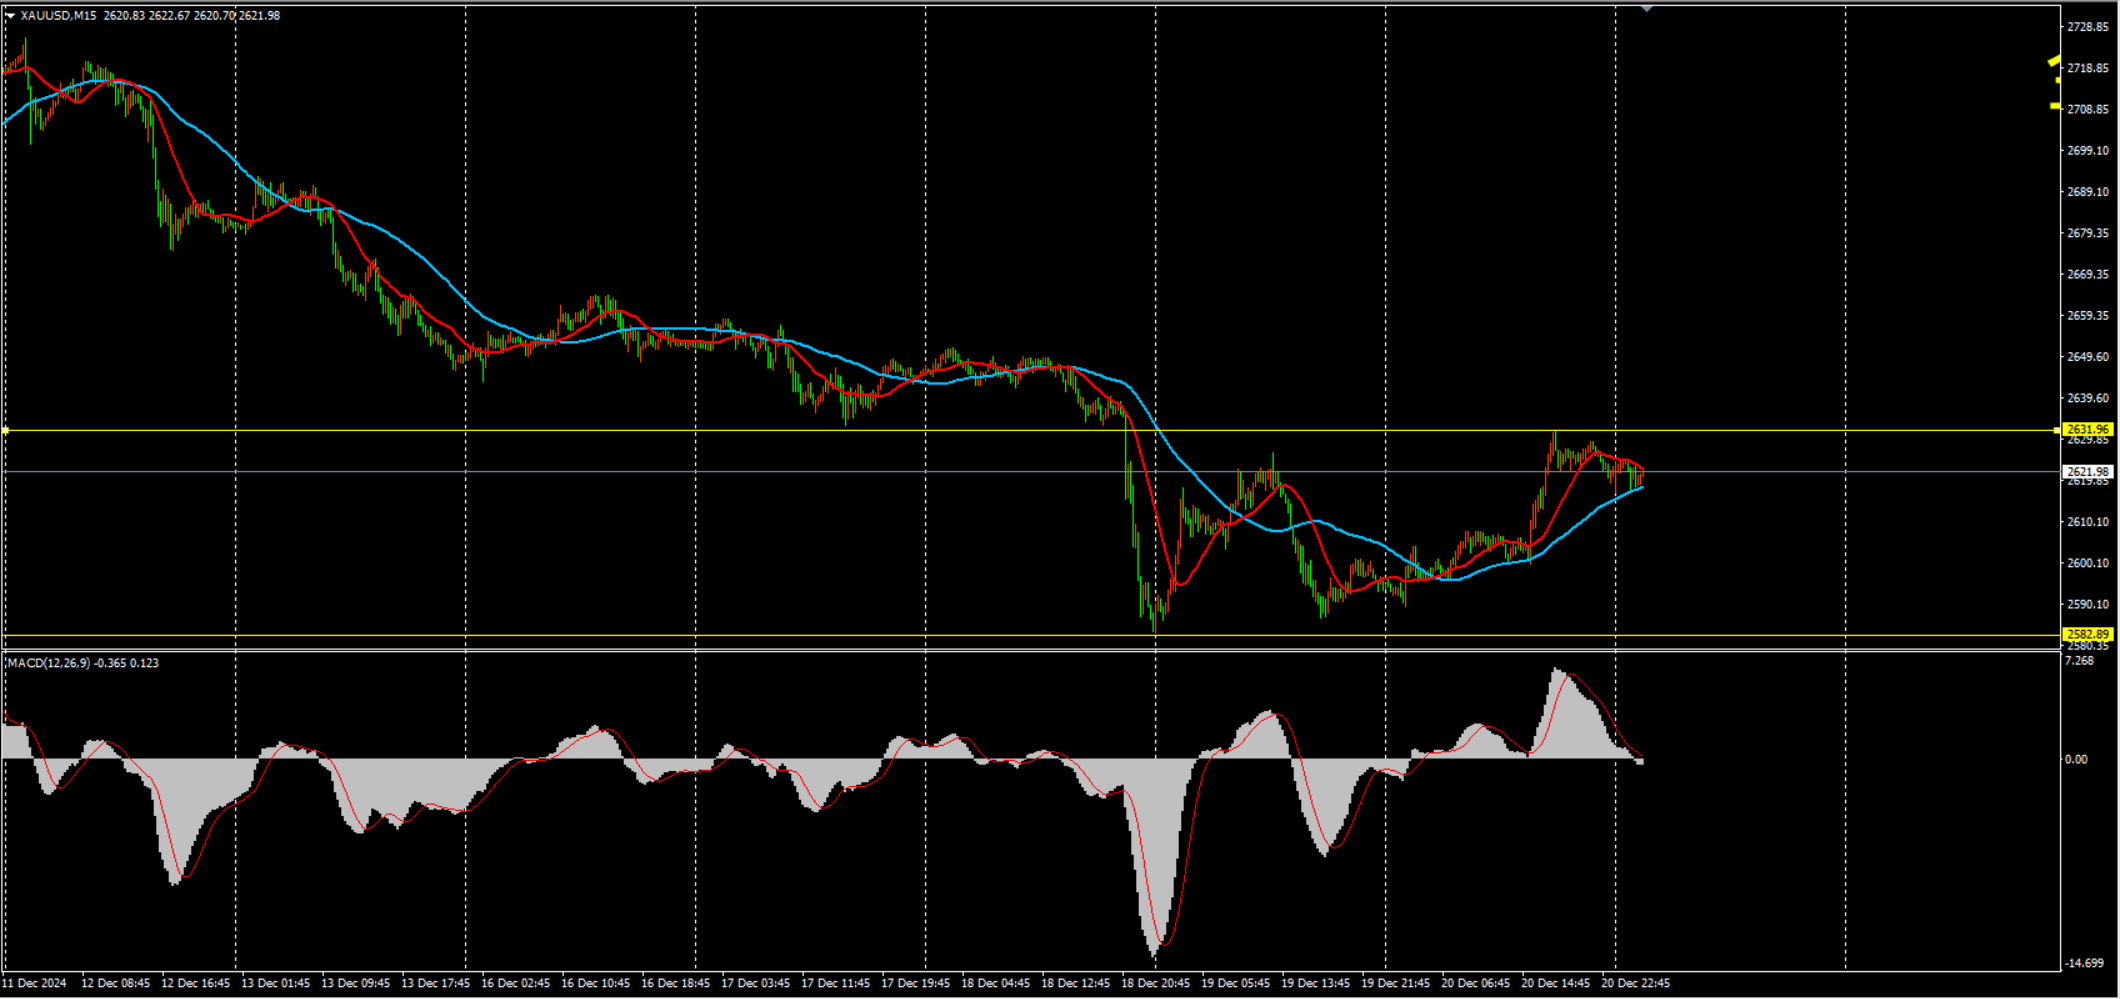Viewport: 2120px width, 999px height.
Task: Click the 2718.85 price axis label
Action: pos(2088,68)
